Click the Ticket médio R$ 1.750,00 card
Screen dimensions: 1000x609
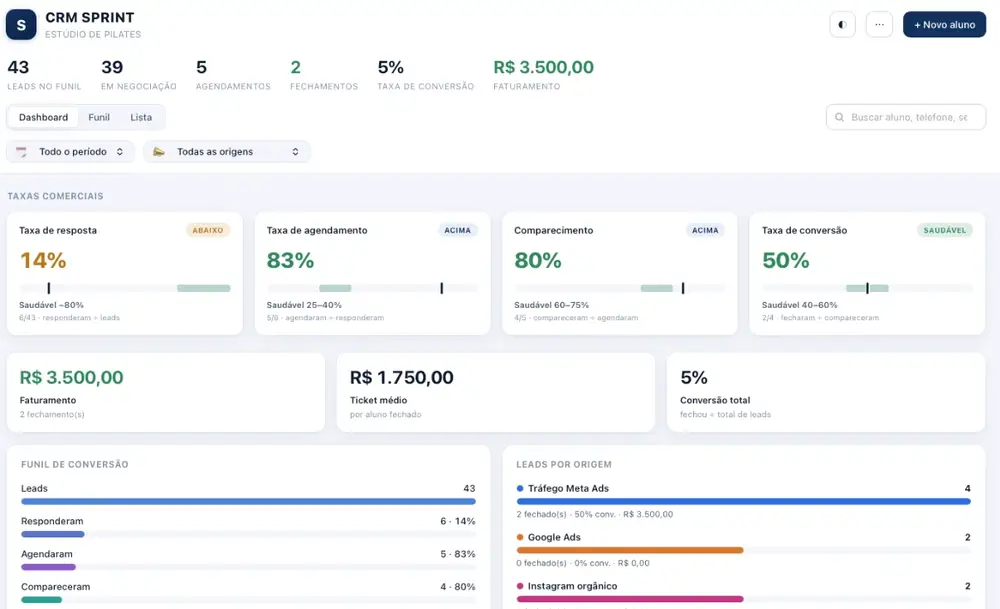point(496,392)
